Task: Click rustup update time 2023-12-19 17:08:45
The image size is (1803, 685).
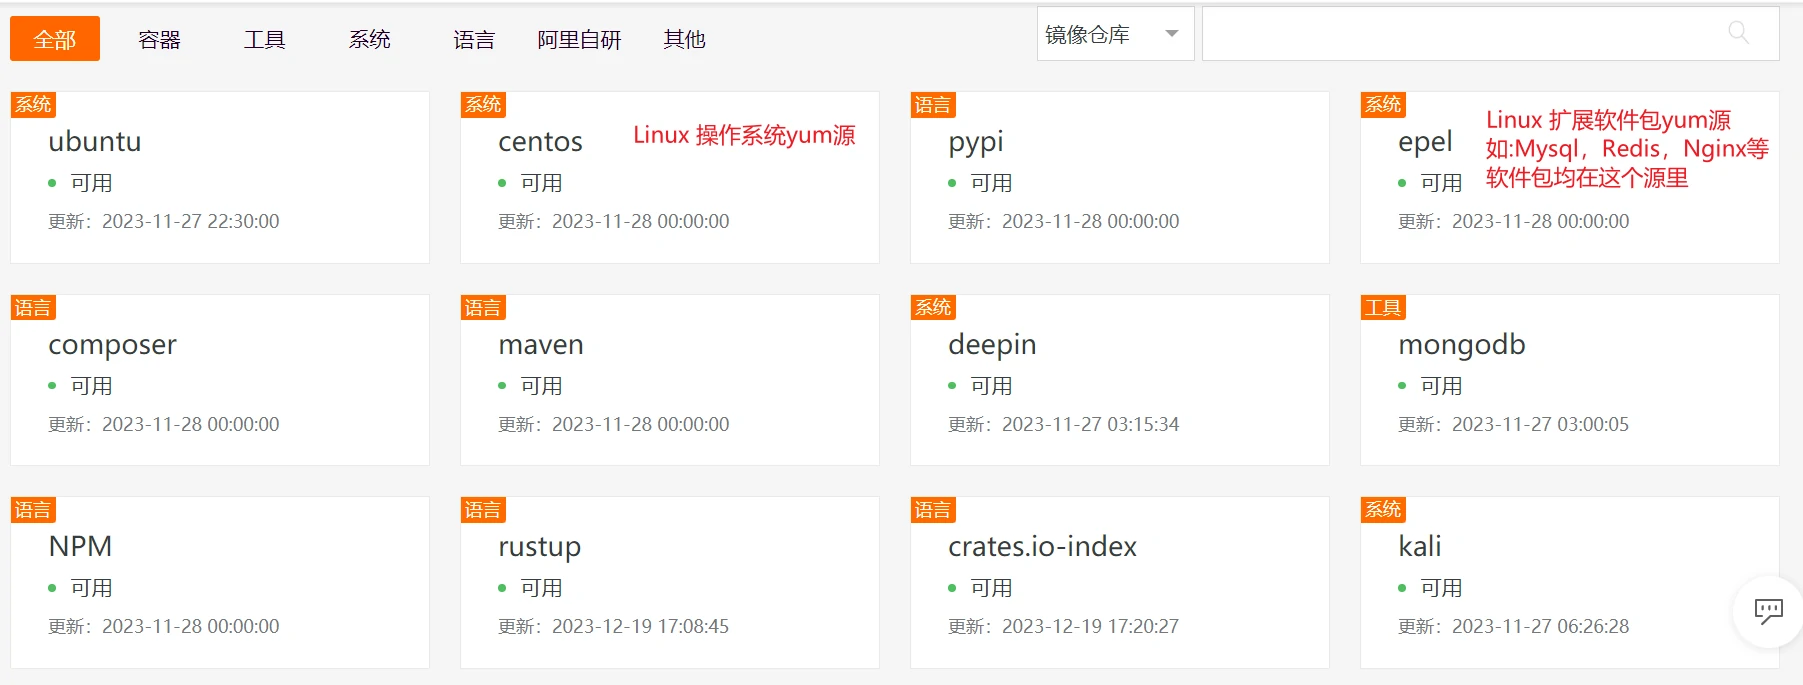Action: pos(640,626)
